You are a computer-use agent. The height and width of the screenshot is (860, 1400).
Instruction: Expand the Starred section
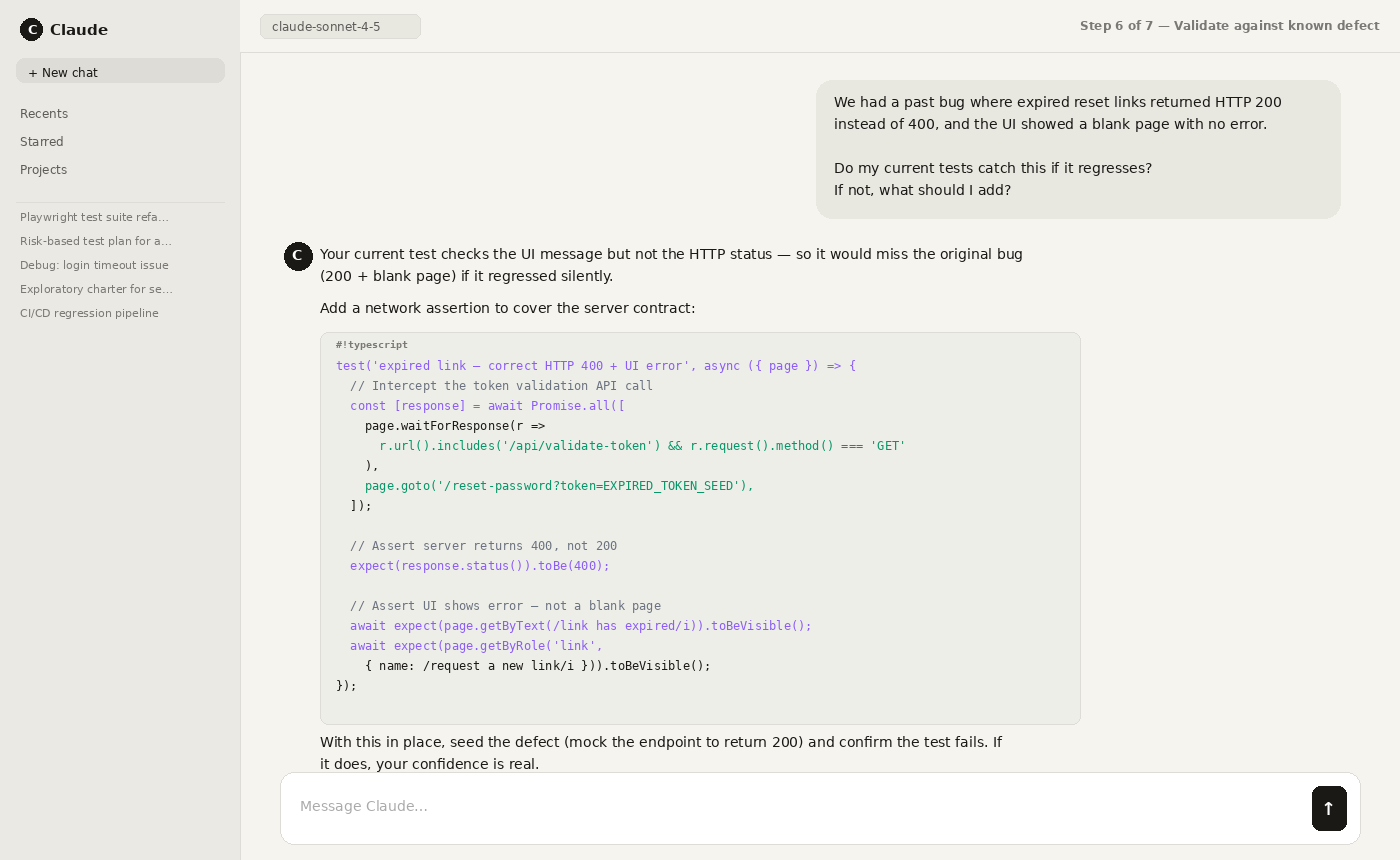point(41,141)
